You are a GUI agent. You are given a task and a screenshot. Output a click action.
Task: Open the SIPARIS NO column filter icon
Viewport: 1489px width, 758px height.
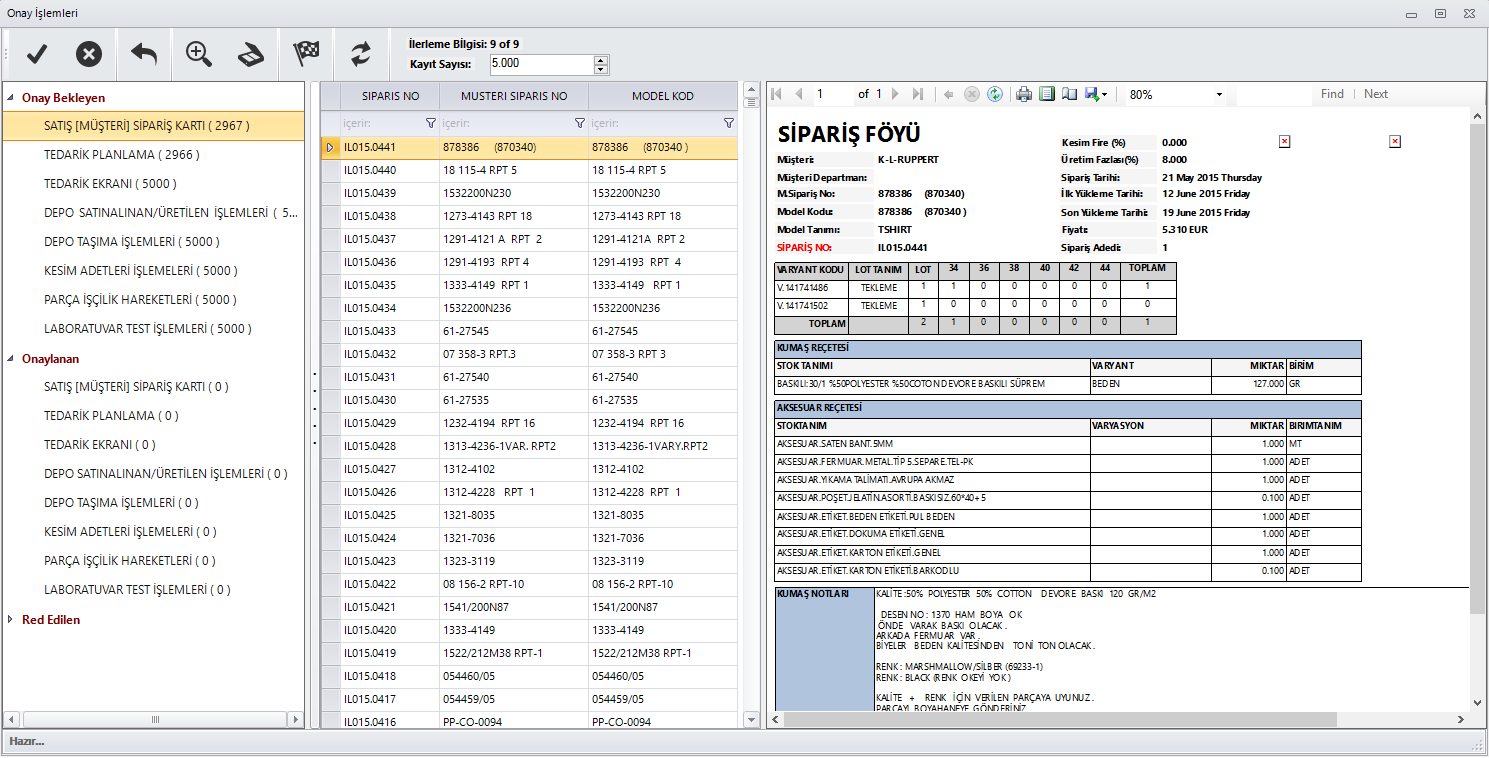pyautogui.click(x=431, y=123)
